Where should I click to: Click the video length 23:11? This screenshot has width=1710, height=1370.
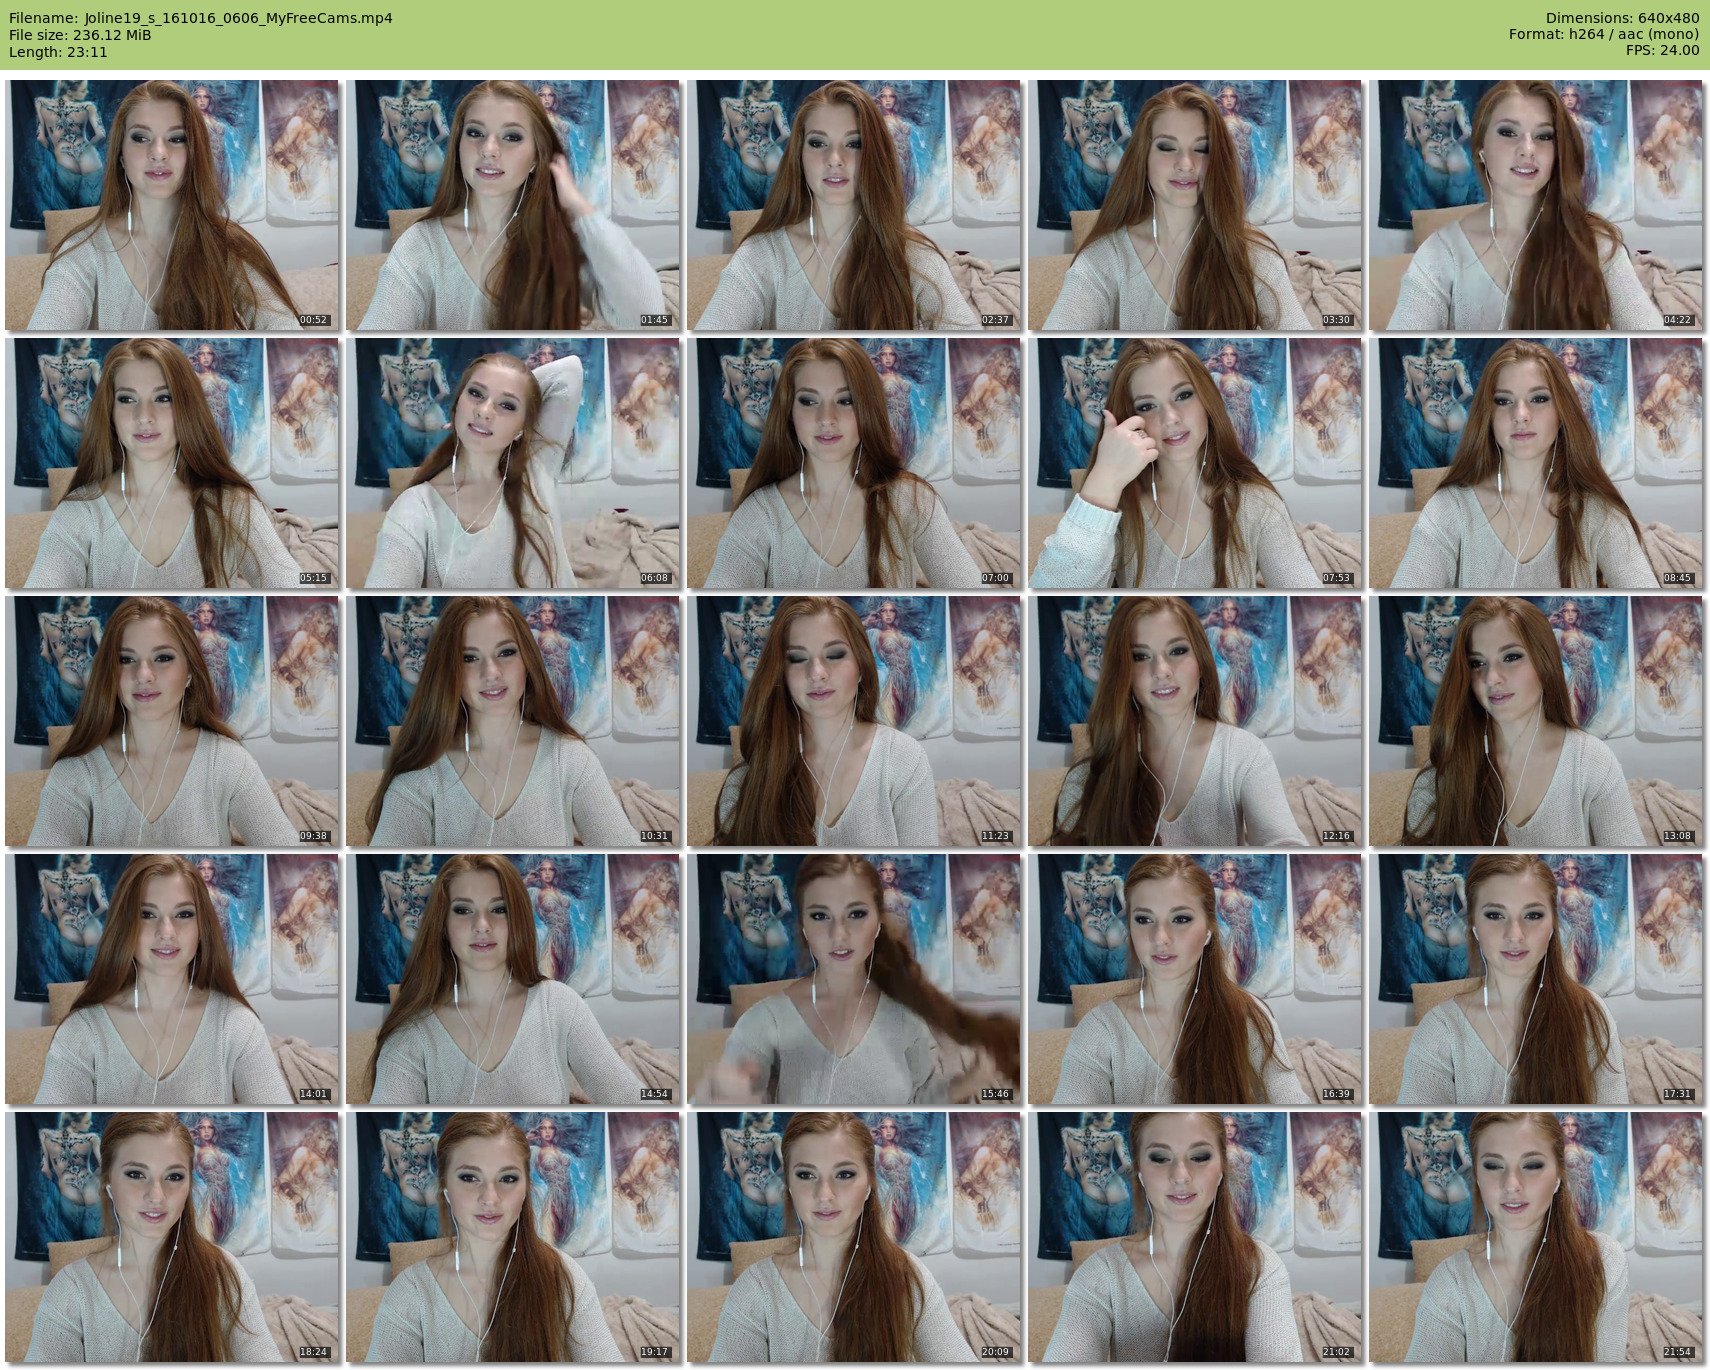[87, 52]
